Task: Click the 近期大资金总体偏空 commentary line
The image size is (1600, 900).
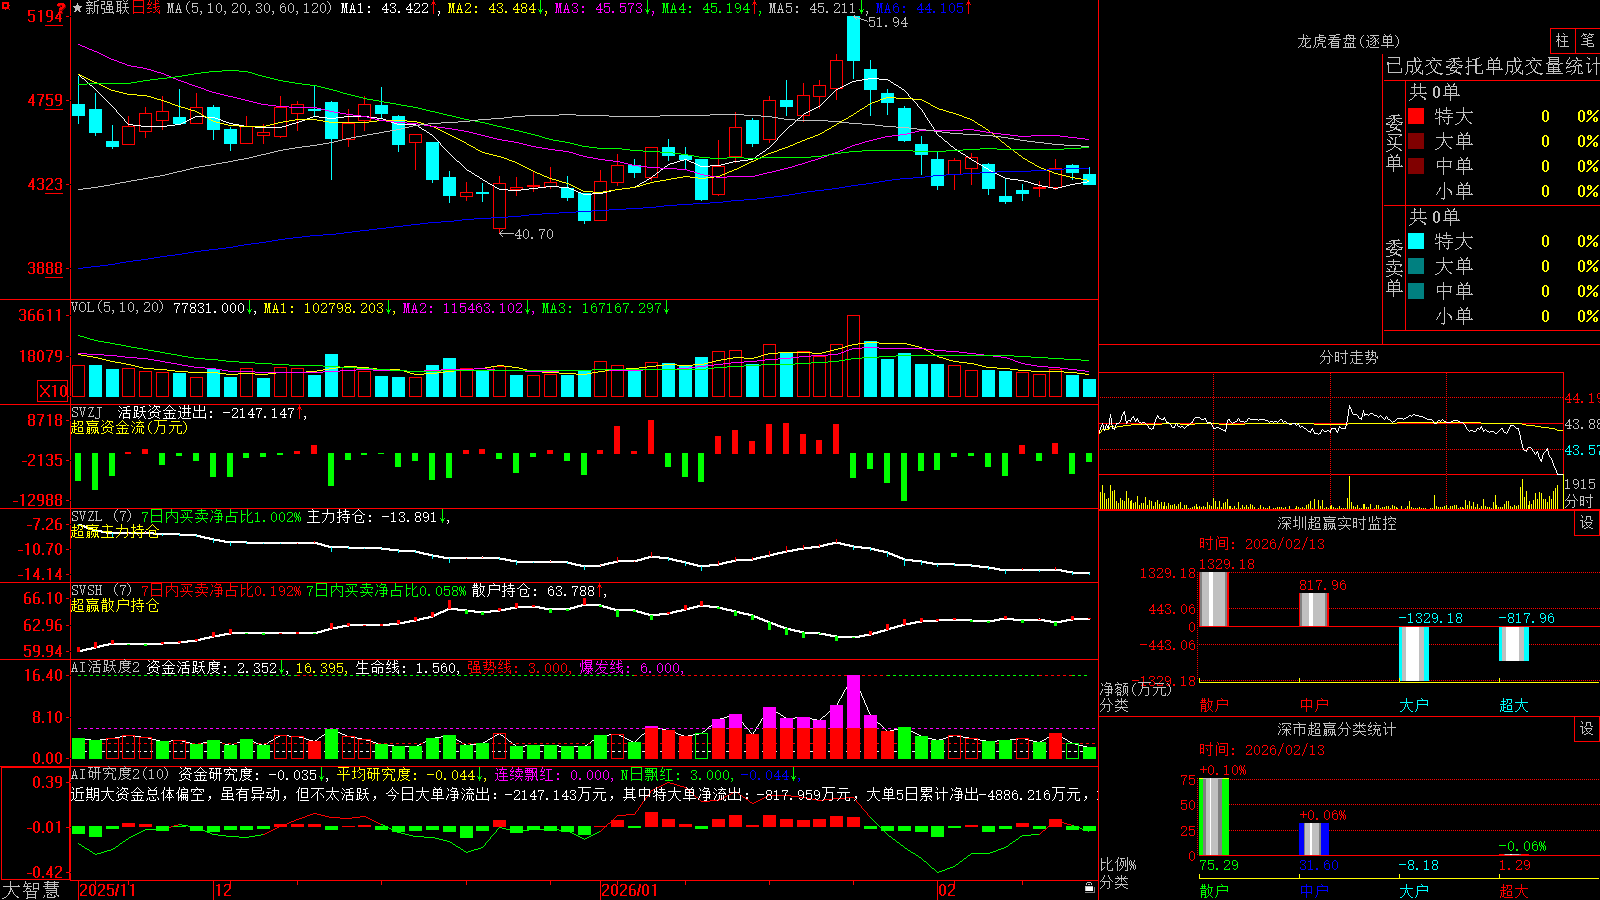Action: point(584,794)
